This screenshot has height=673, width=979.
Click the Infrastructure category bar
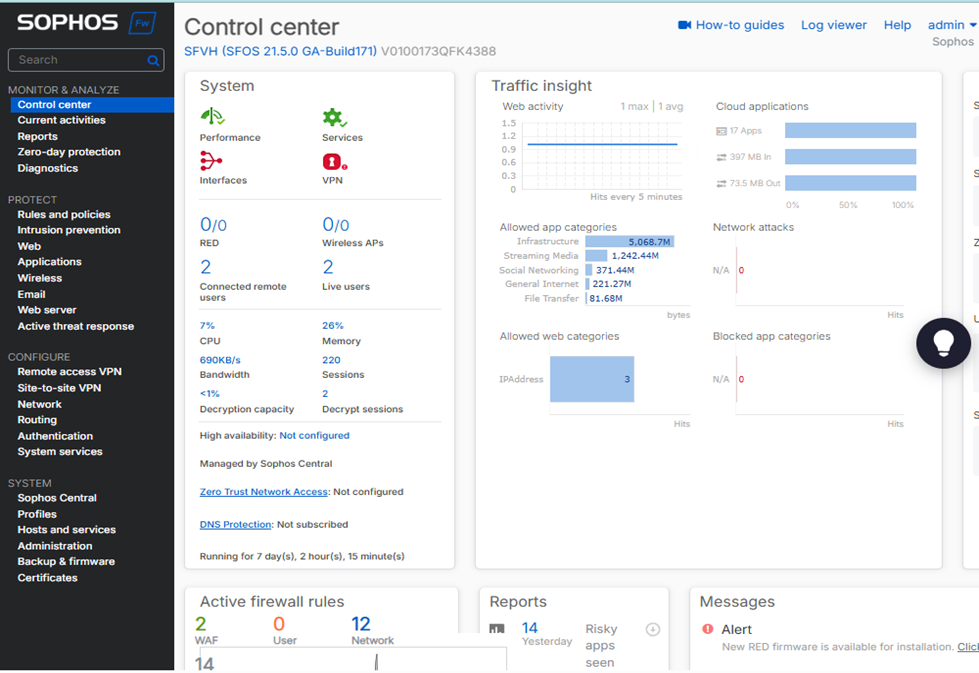point(629,242)
